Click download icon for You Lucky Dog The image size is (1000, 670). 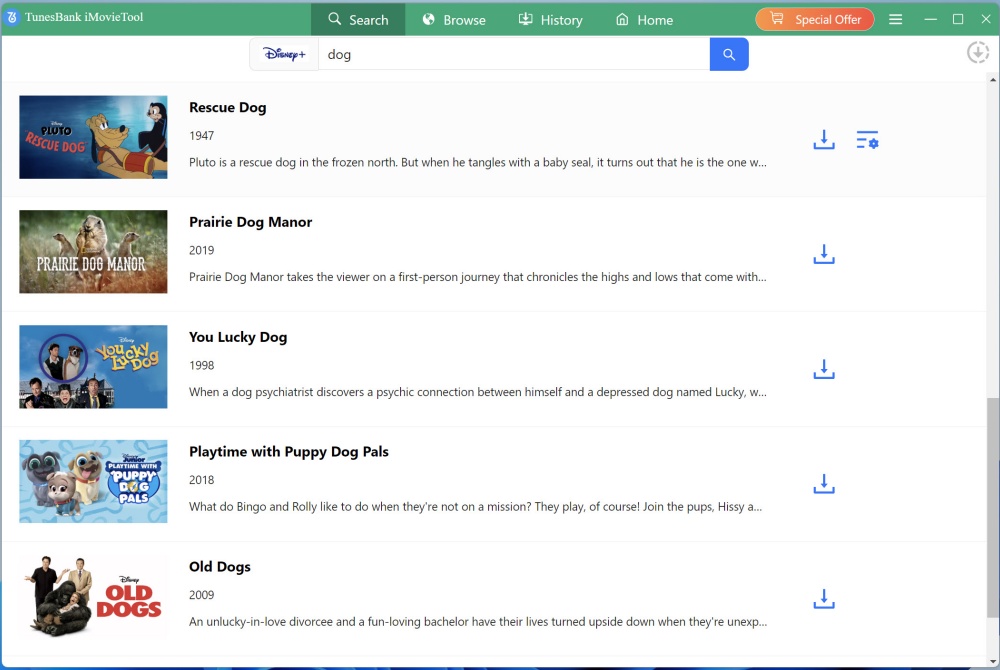(823, 370)
